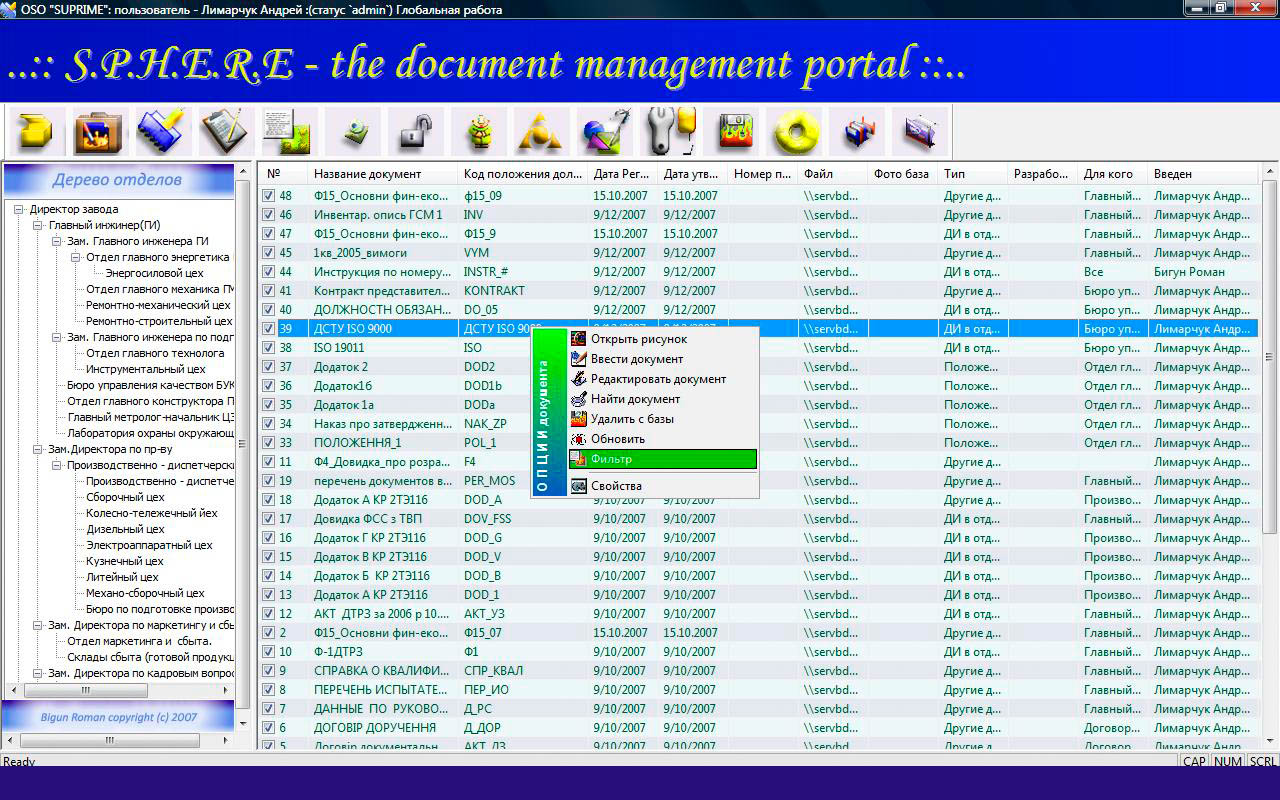Click the red and blue binders icon
This screenshot has width=1280, height=800.
859,131
